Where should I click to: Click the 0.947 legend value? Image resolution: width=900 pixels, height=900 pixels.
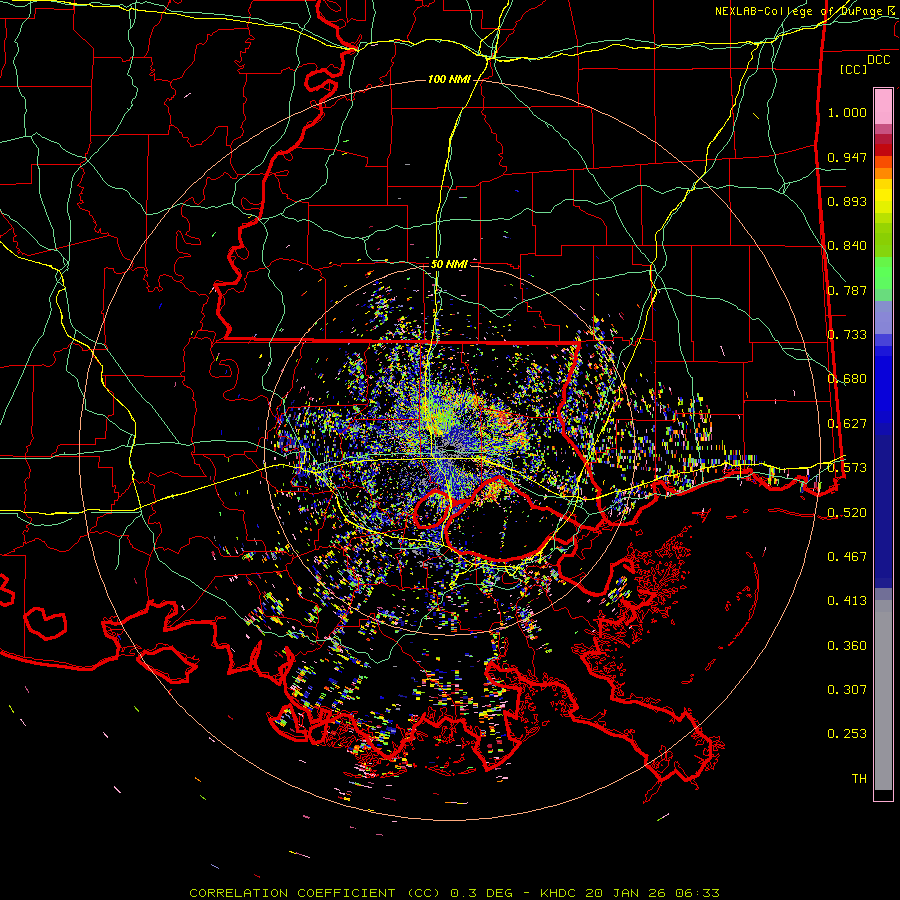click(x=847, y=157)
